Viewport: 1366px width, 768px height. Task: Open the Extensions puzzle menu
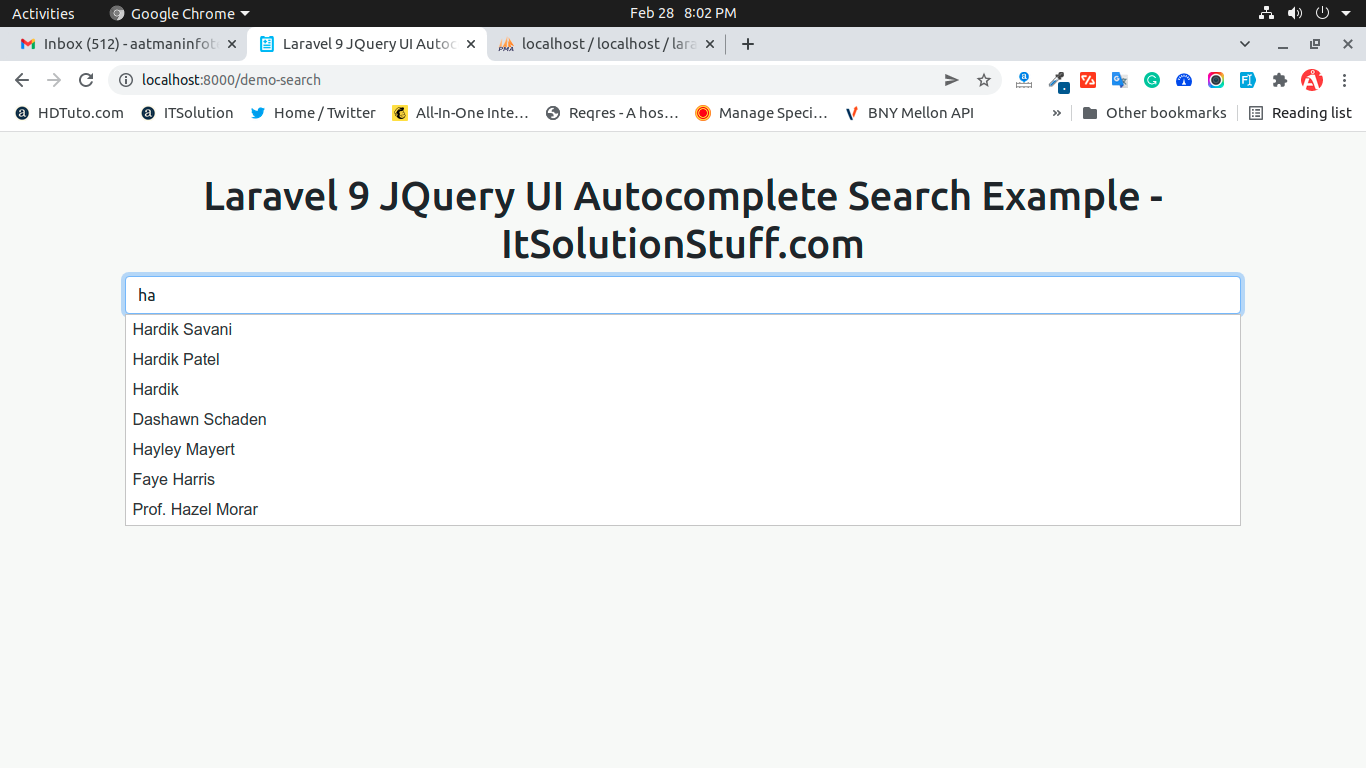1280,80
